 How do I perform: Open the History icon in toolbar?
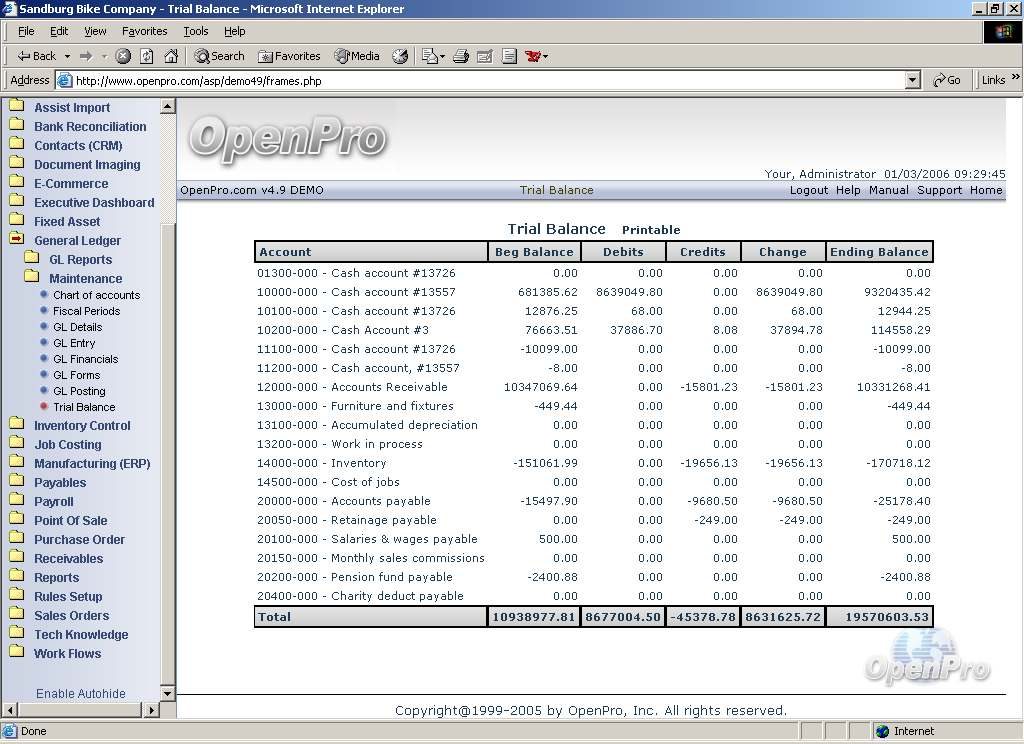click(x=400, y=56)
